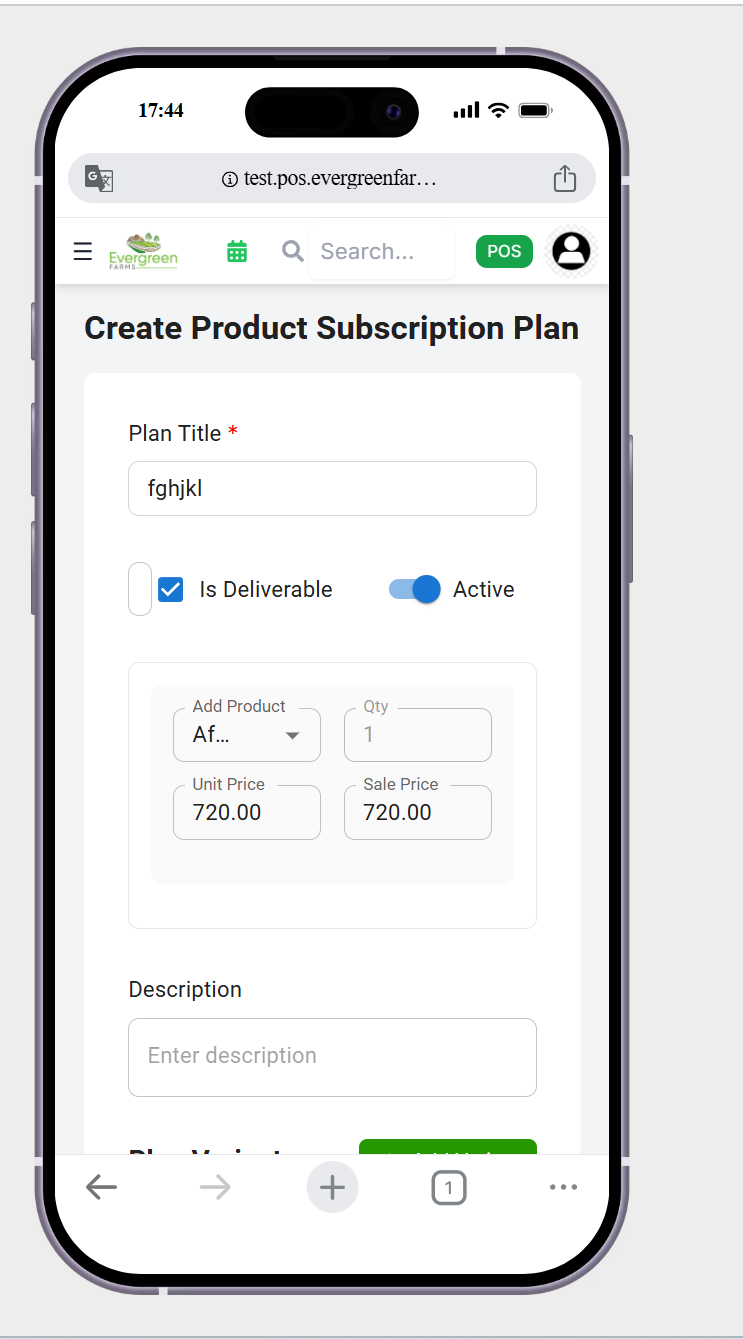Screen dimensions: 743x1339
Task: Open a new tab with the plus icon
Action: [x=332, y=1187]
